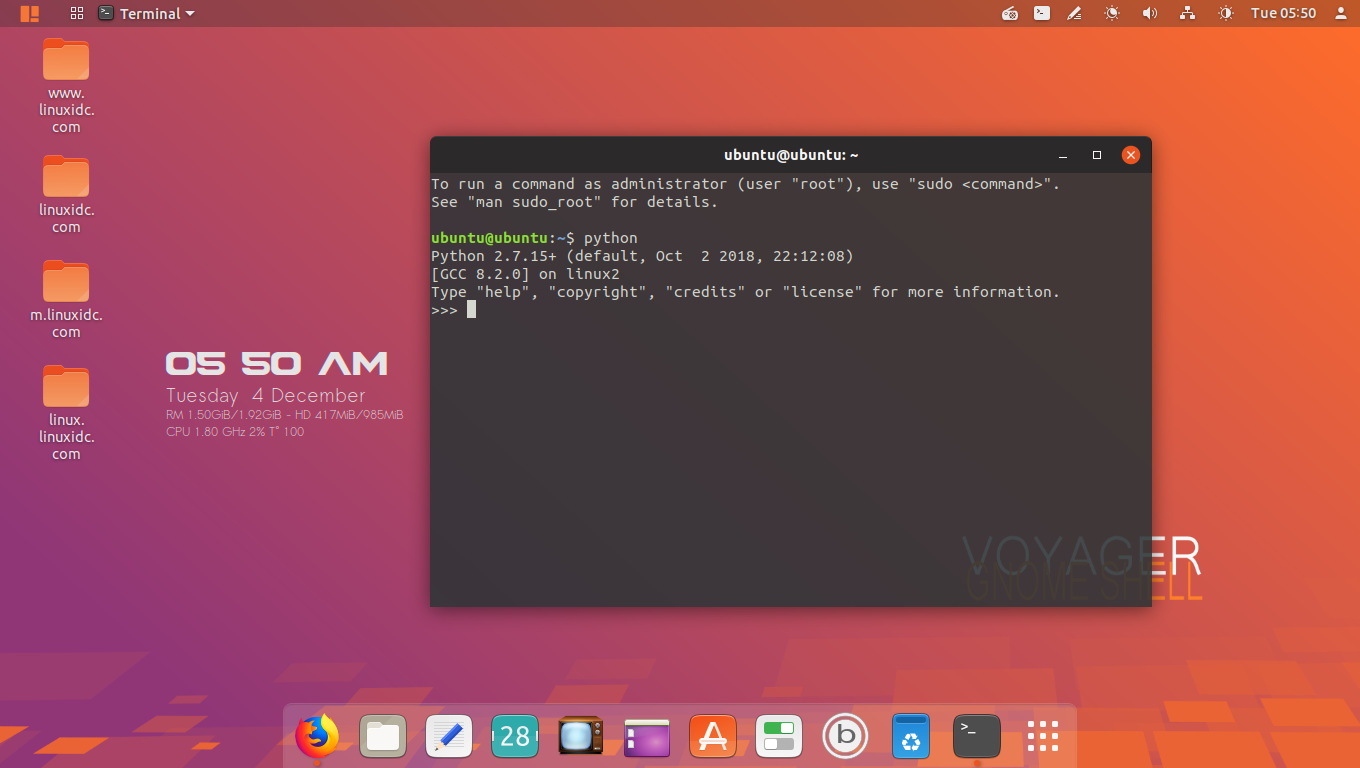This screenshot has width=1360, height=768.
Task: Toggle the brightness contrast indicator in top bar
Action: click(1226, 14)
